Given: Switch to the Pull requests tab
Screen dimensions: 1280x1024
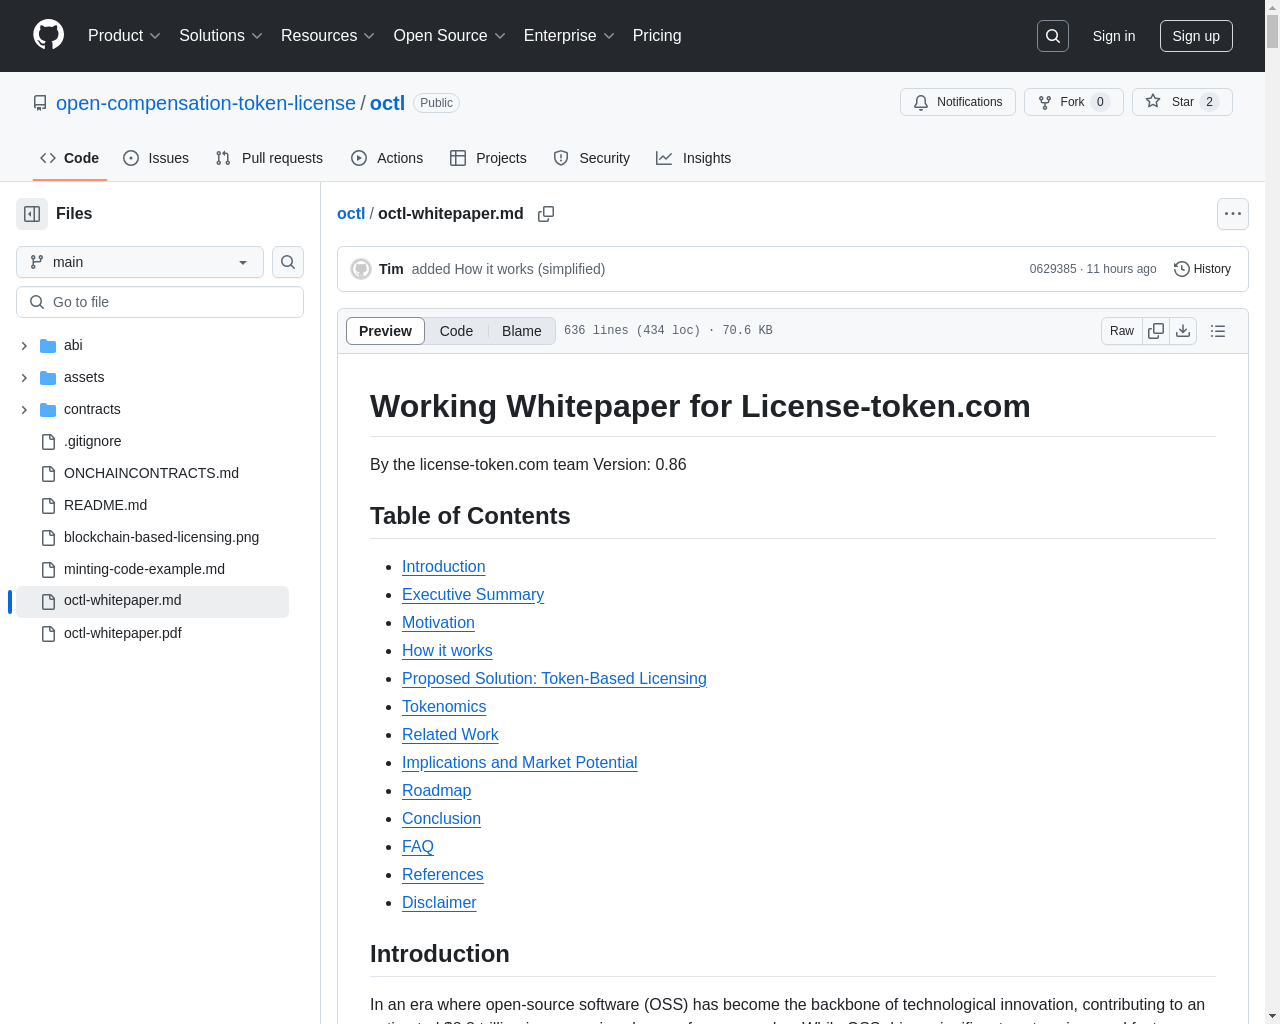Looking at the screenshot, I should (x=269, y=158).
